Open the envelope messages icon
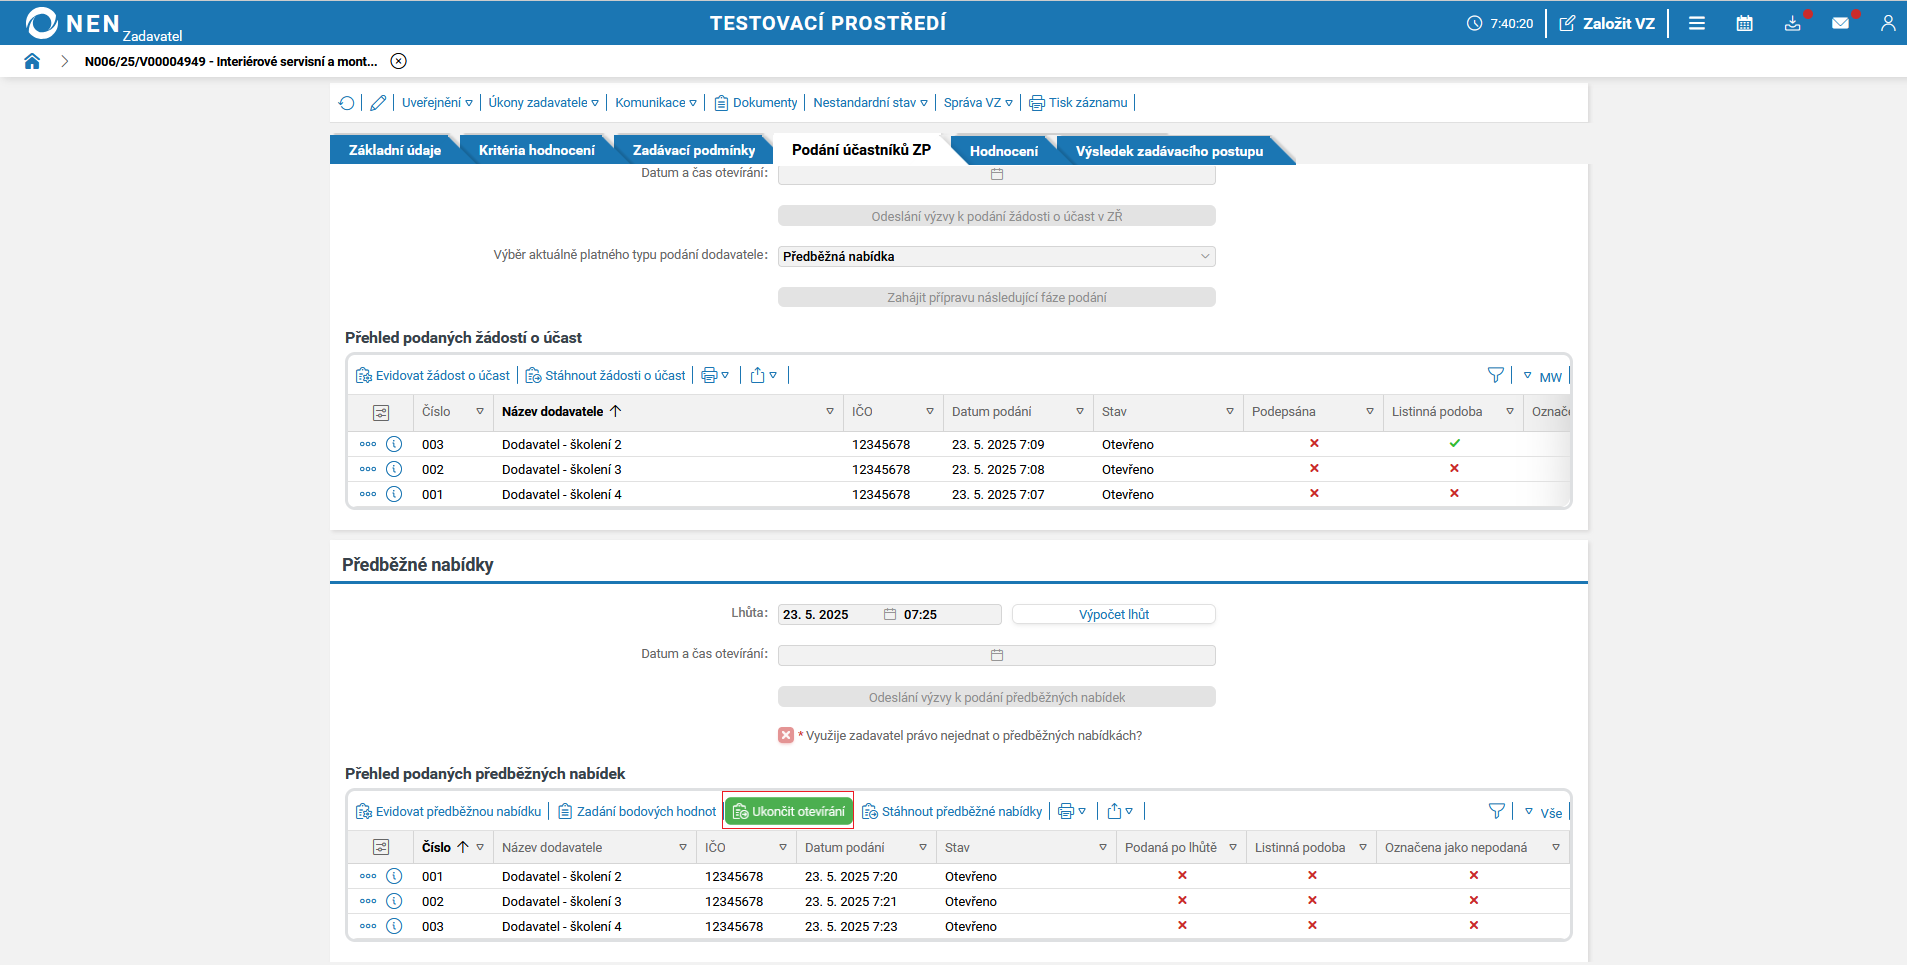 coord(1840,23)
